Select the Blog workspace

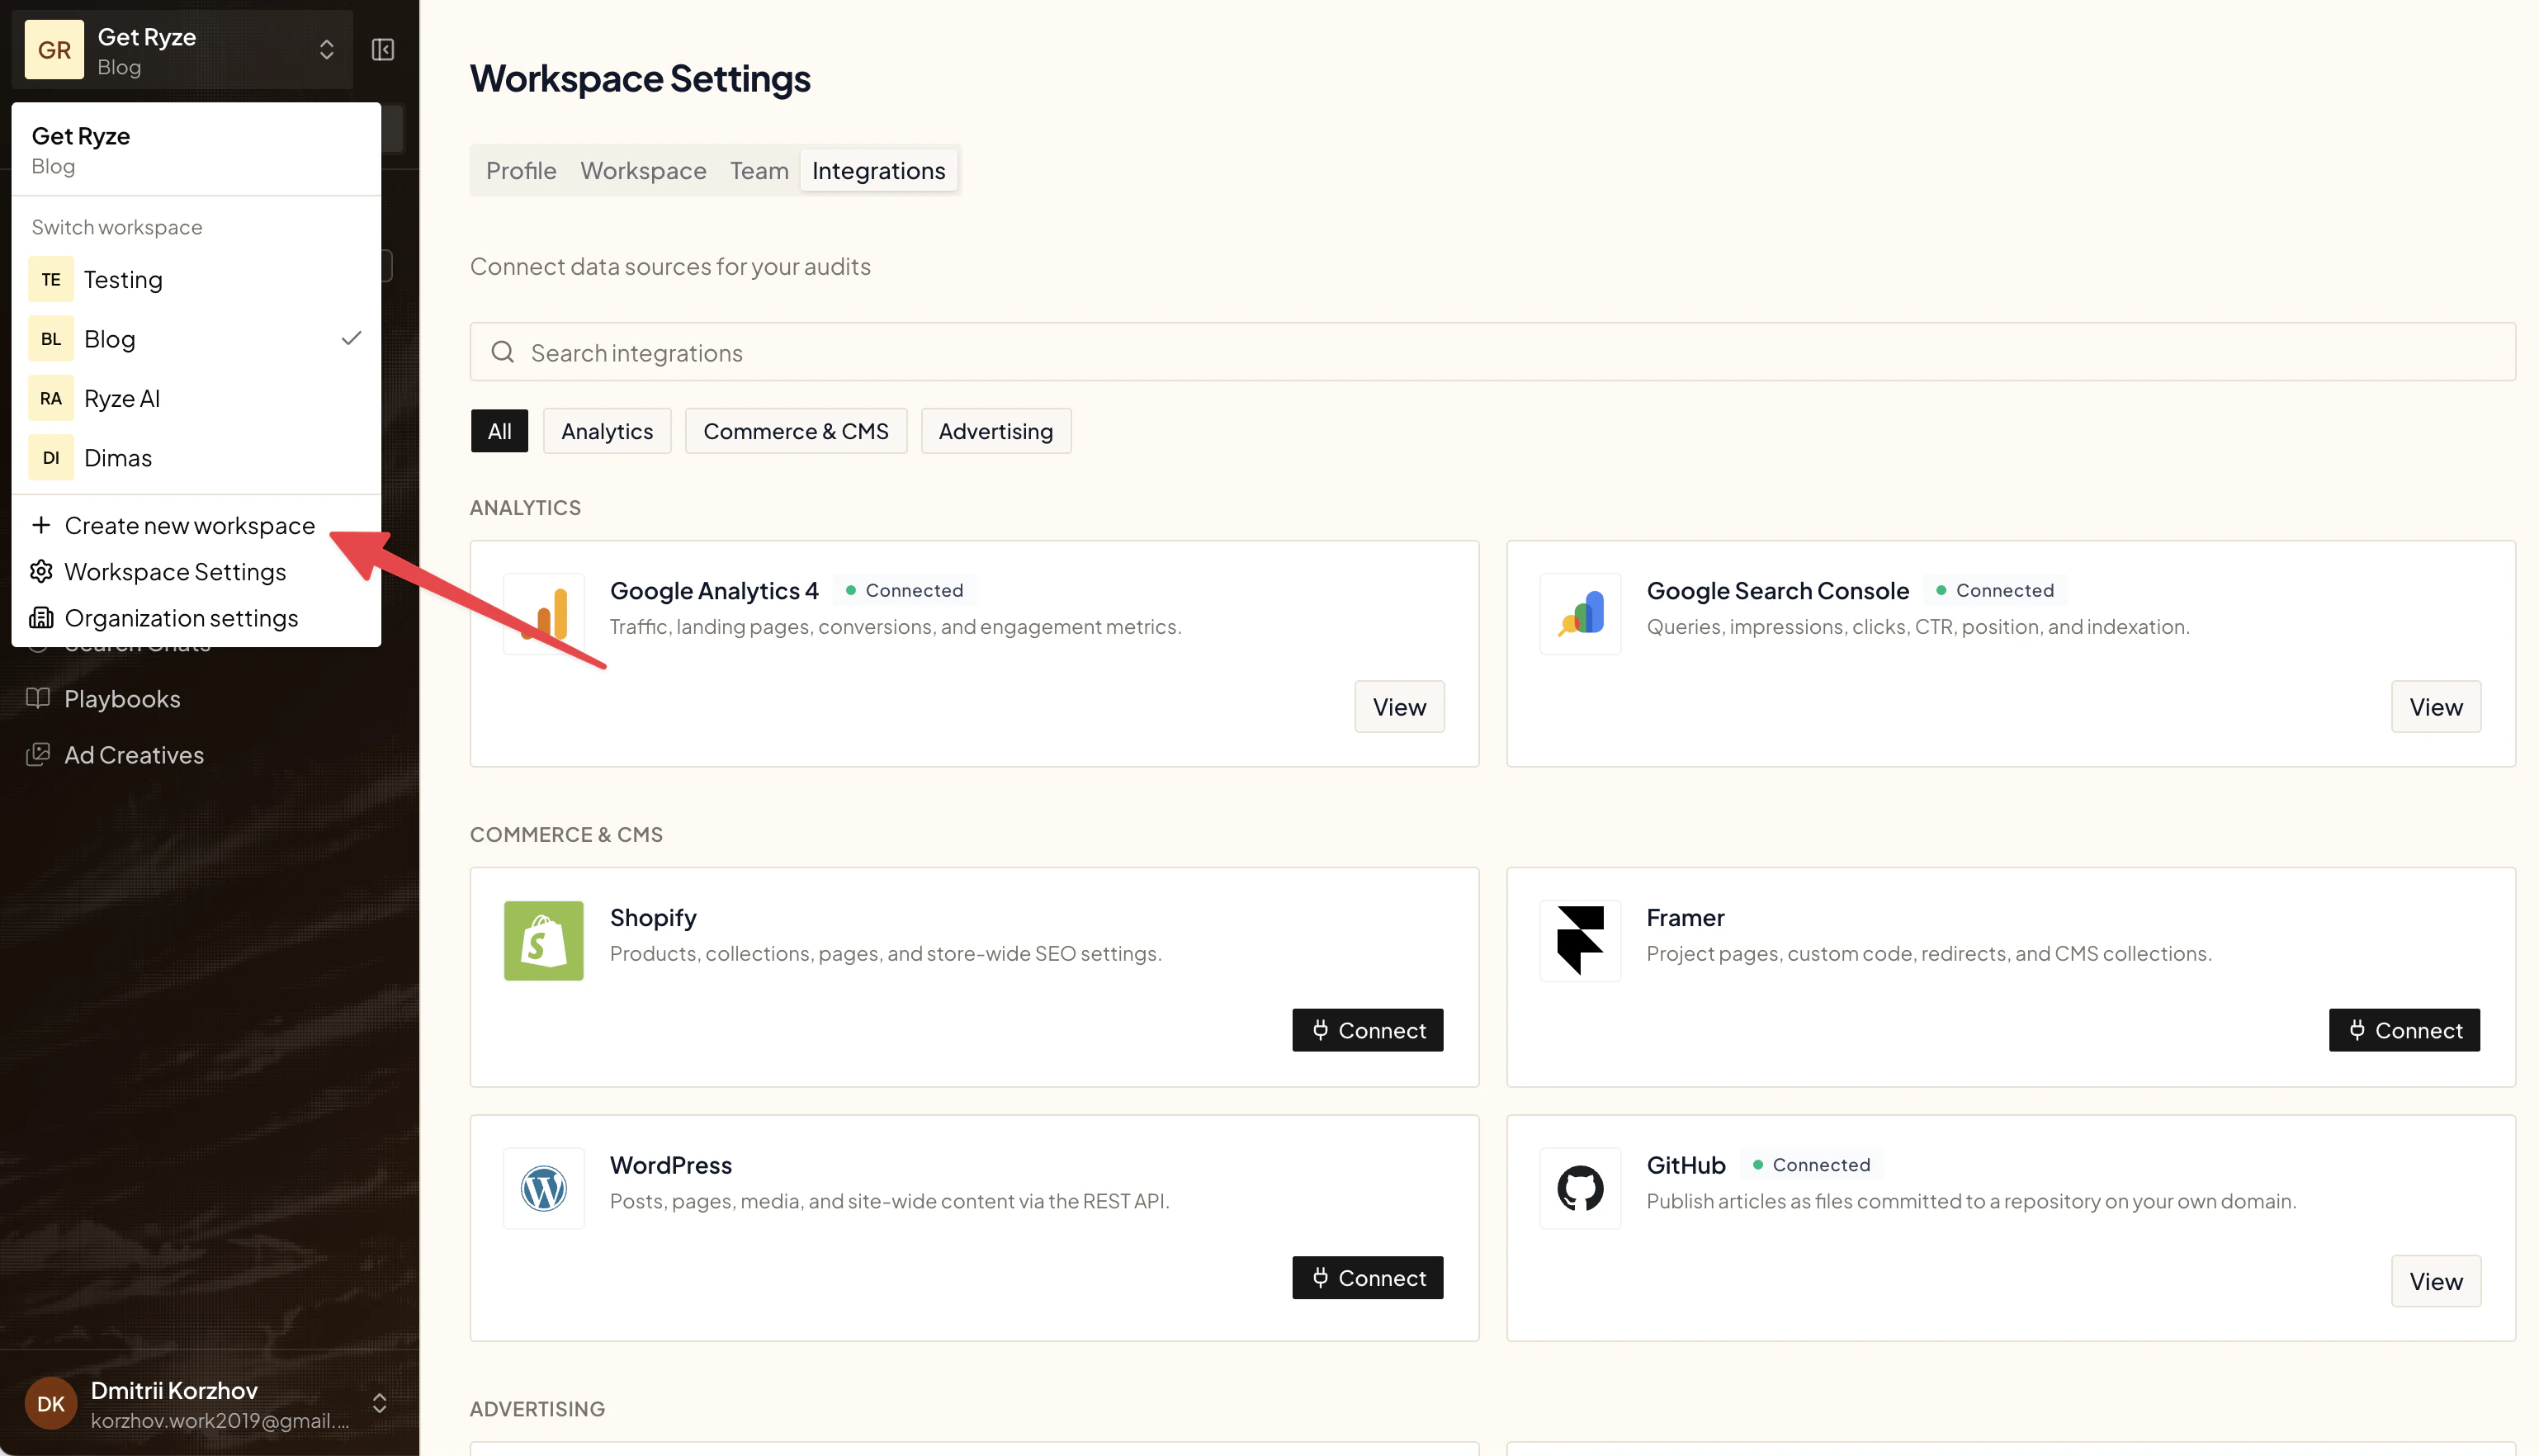196,339
